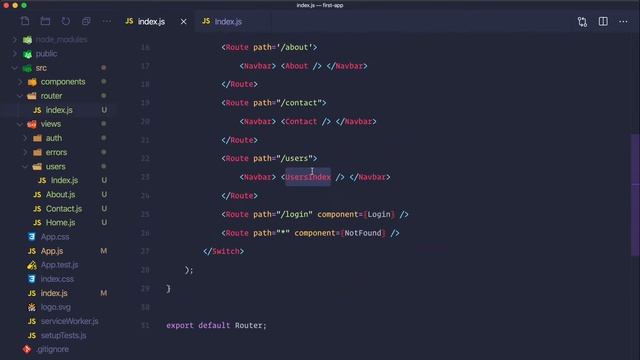
Task: Click the test icon beside App.test.js
Action: pyautogui.click(x=32, y=265)
